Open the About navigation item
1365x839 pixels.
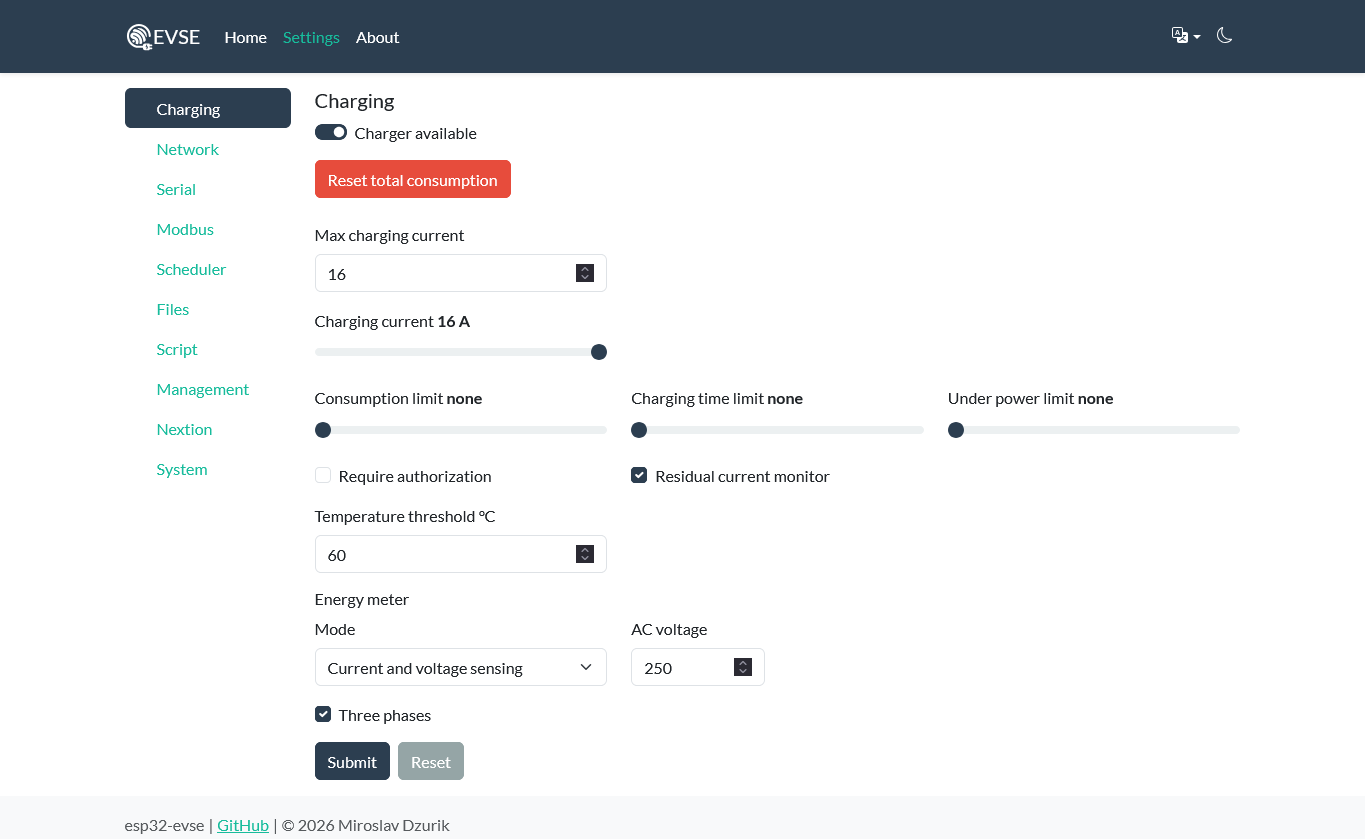click(x=377, y=37)
